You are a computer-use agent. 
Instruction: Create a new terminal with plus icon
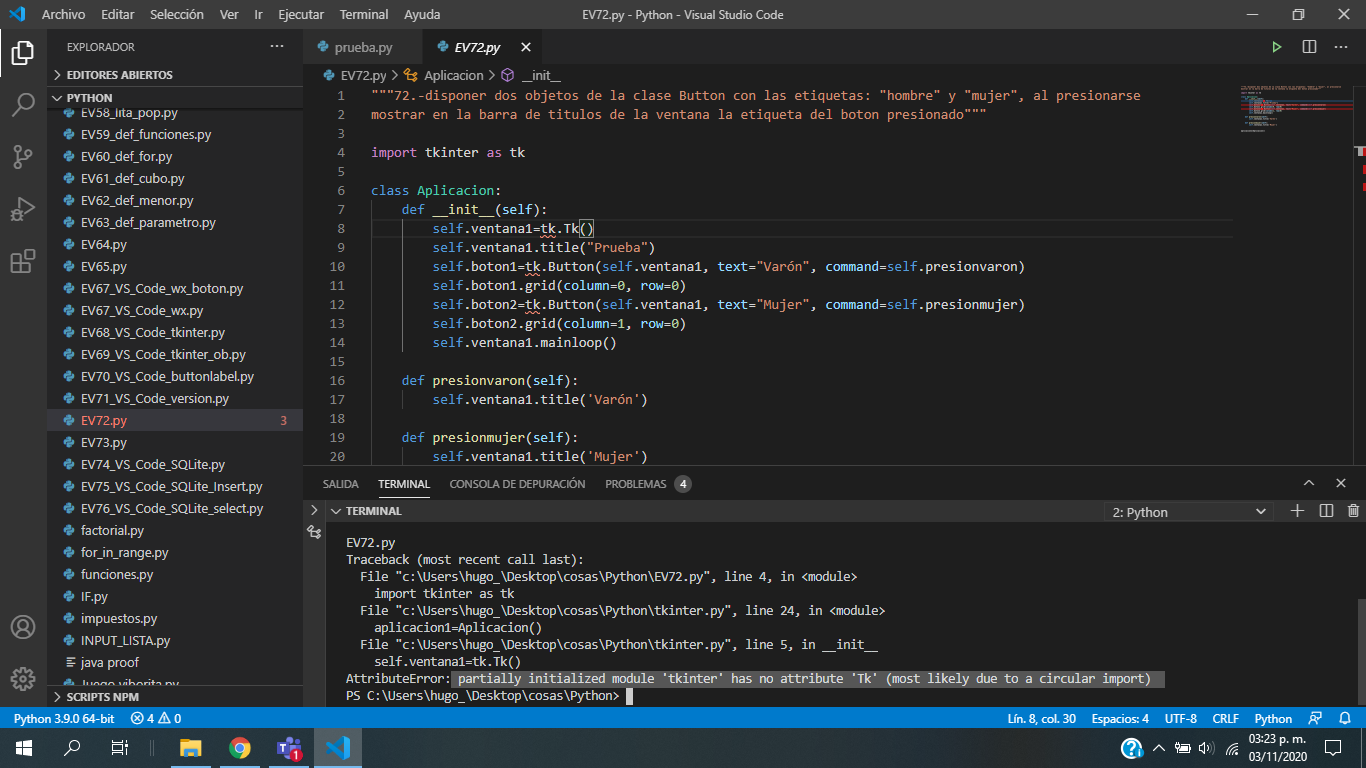click(x=1297, y=511)
